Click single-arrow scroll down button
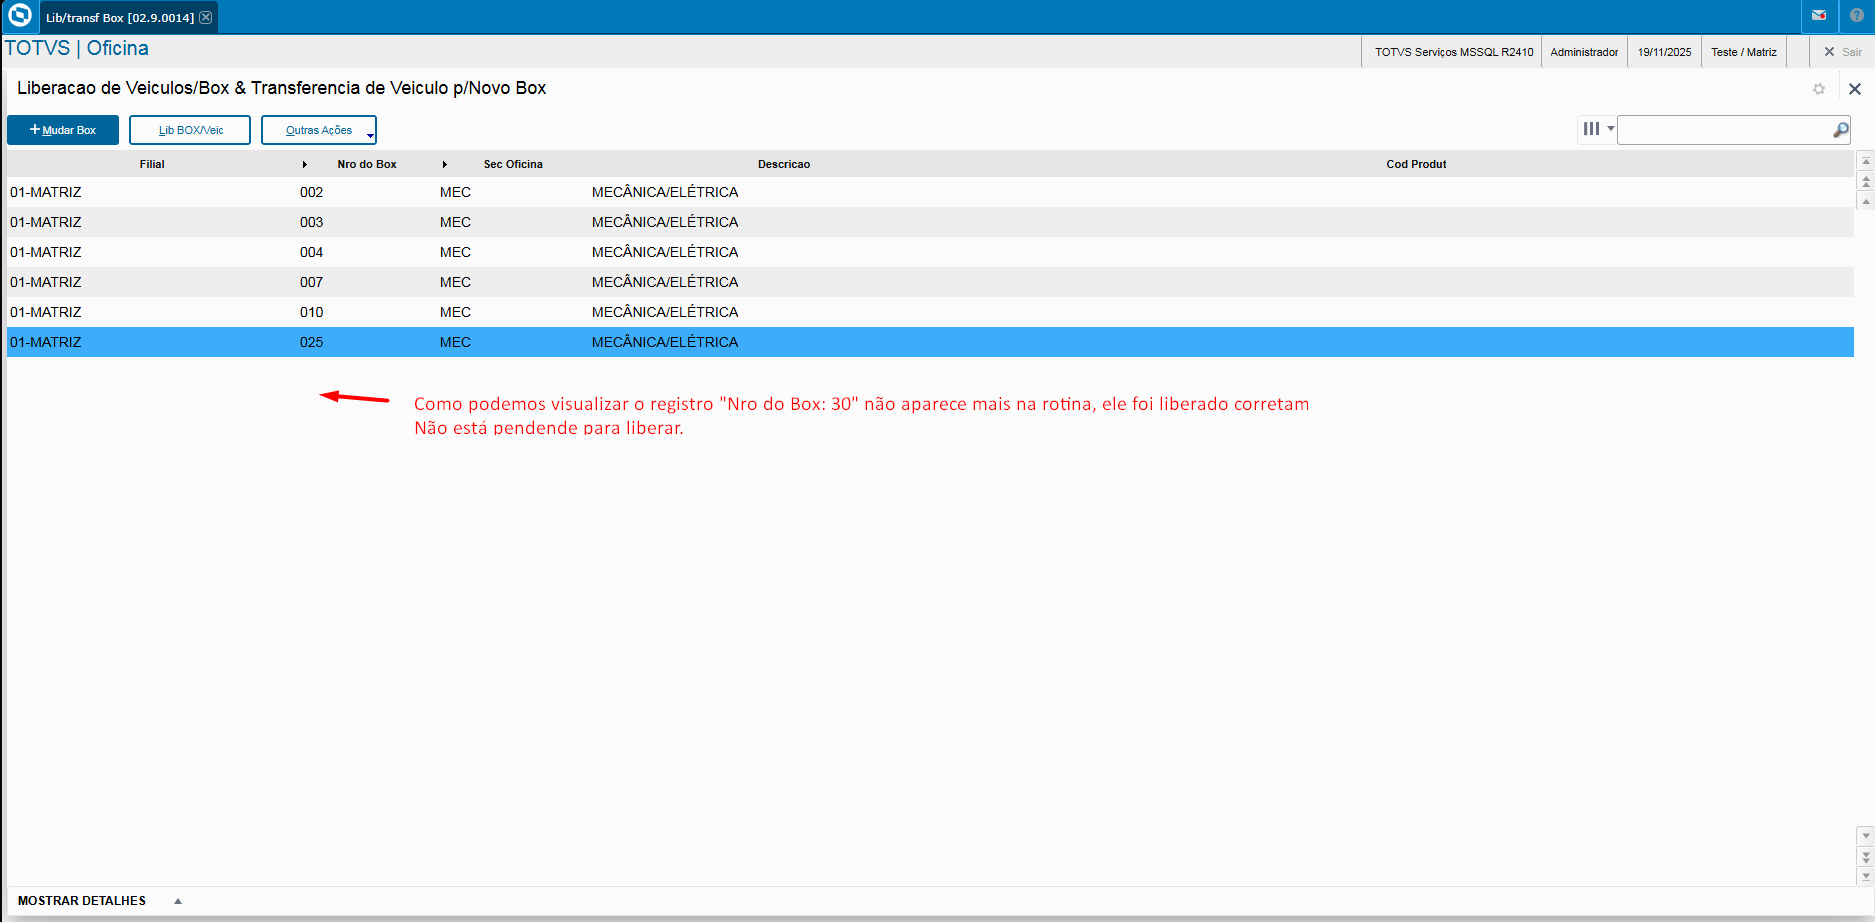Screen dimensions: 1875x922 click(1865, 836)
